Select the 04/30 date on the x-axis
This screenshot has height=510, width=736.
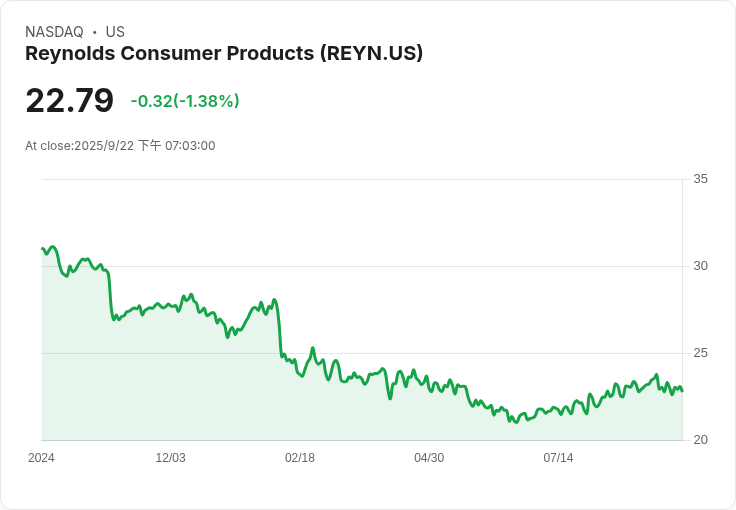[428, 458]
